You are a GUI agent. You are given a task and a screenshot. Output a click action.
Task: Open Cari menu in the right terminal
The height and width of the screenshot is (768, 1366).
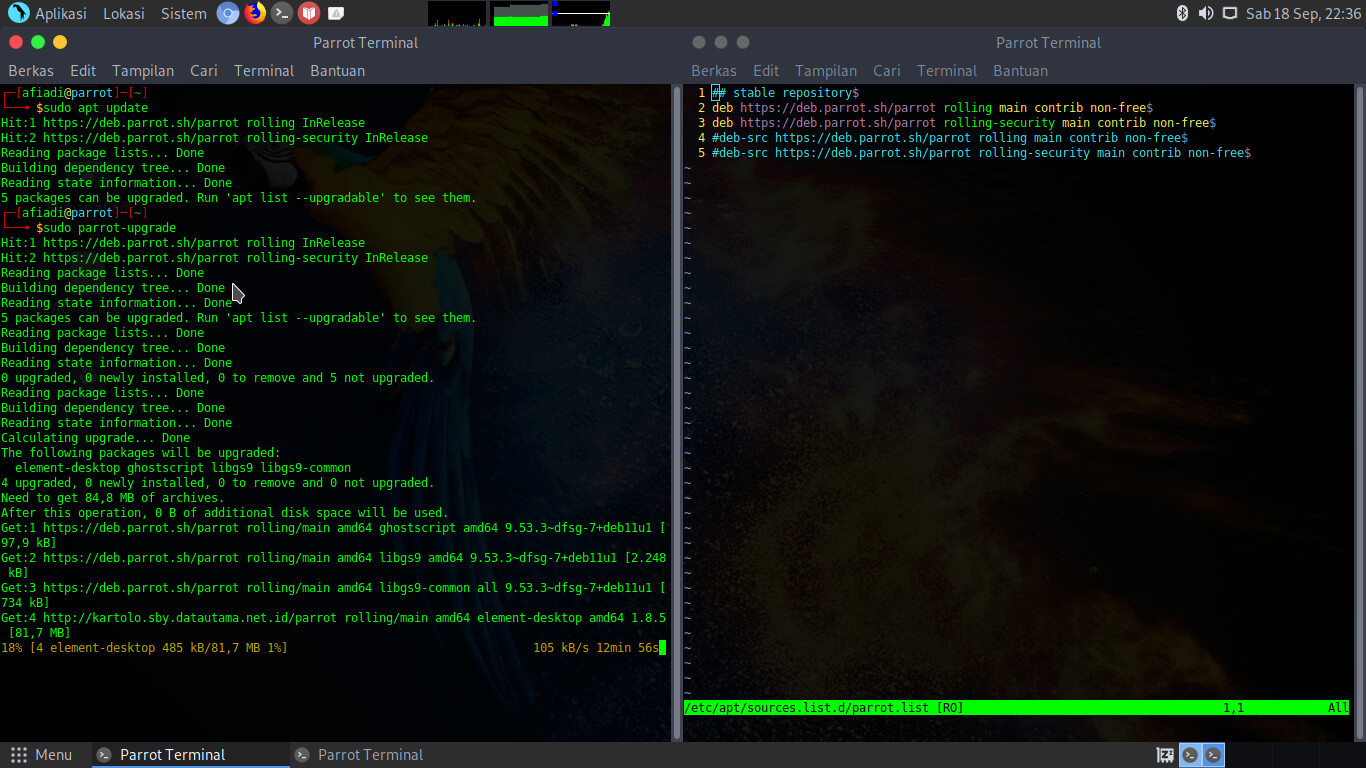887,71
